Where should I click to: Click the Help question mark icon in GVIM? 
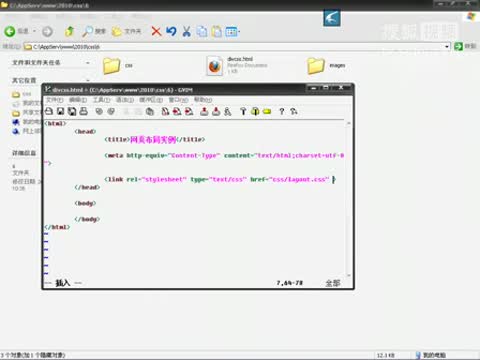coord(282,111)
